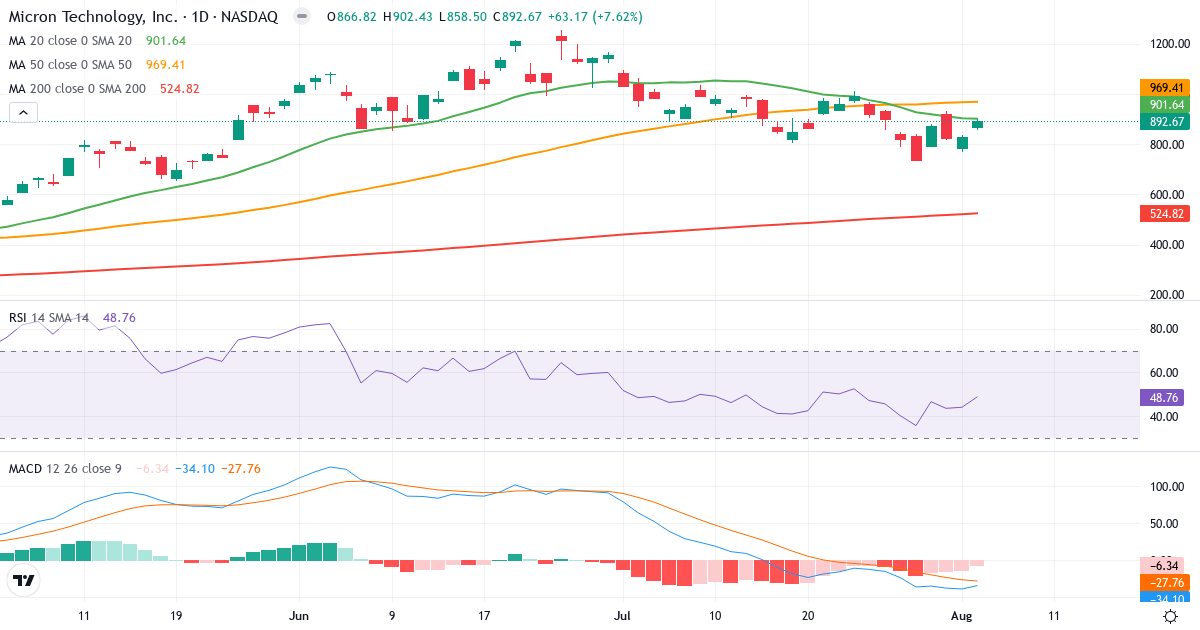The height and width of the screenshot is (630, 1200).
Task: Click the -27.76 MACD signal label
Action: click(x=1163, y=582)
